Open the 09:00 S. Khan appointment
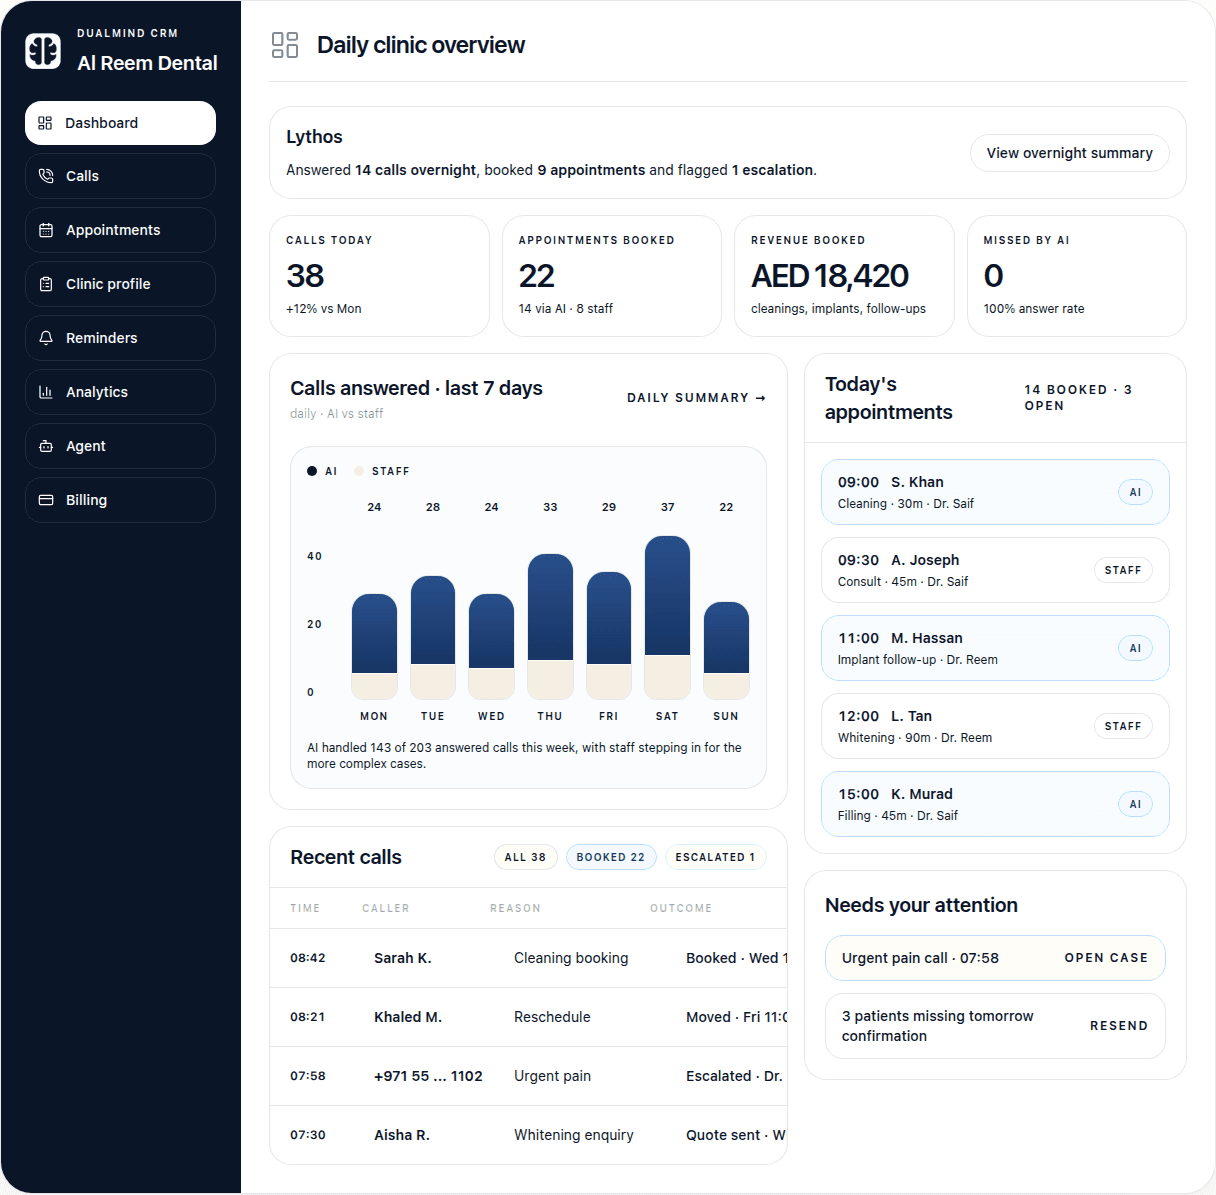Screen dimensions: 1216x1195 click(995, 492)
